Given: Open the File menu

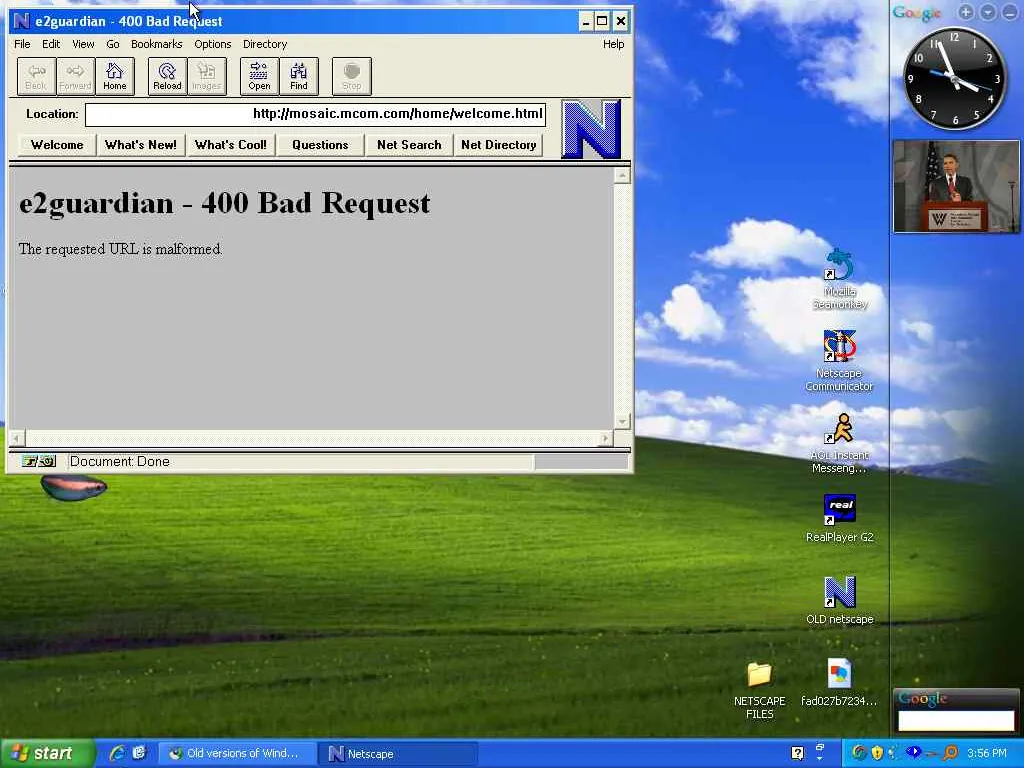Looking at the screenshot, I should pyautogui.click(x=22, y=44).
